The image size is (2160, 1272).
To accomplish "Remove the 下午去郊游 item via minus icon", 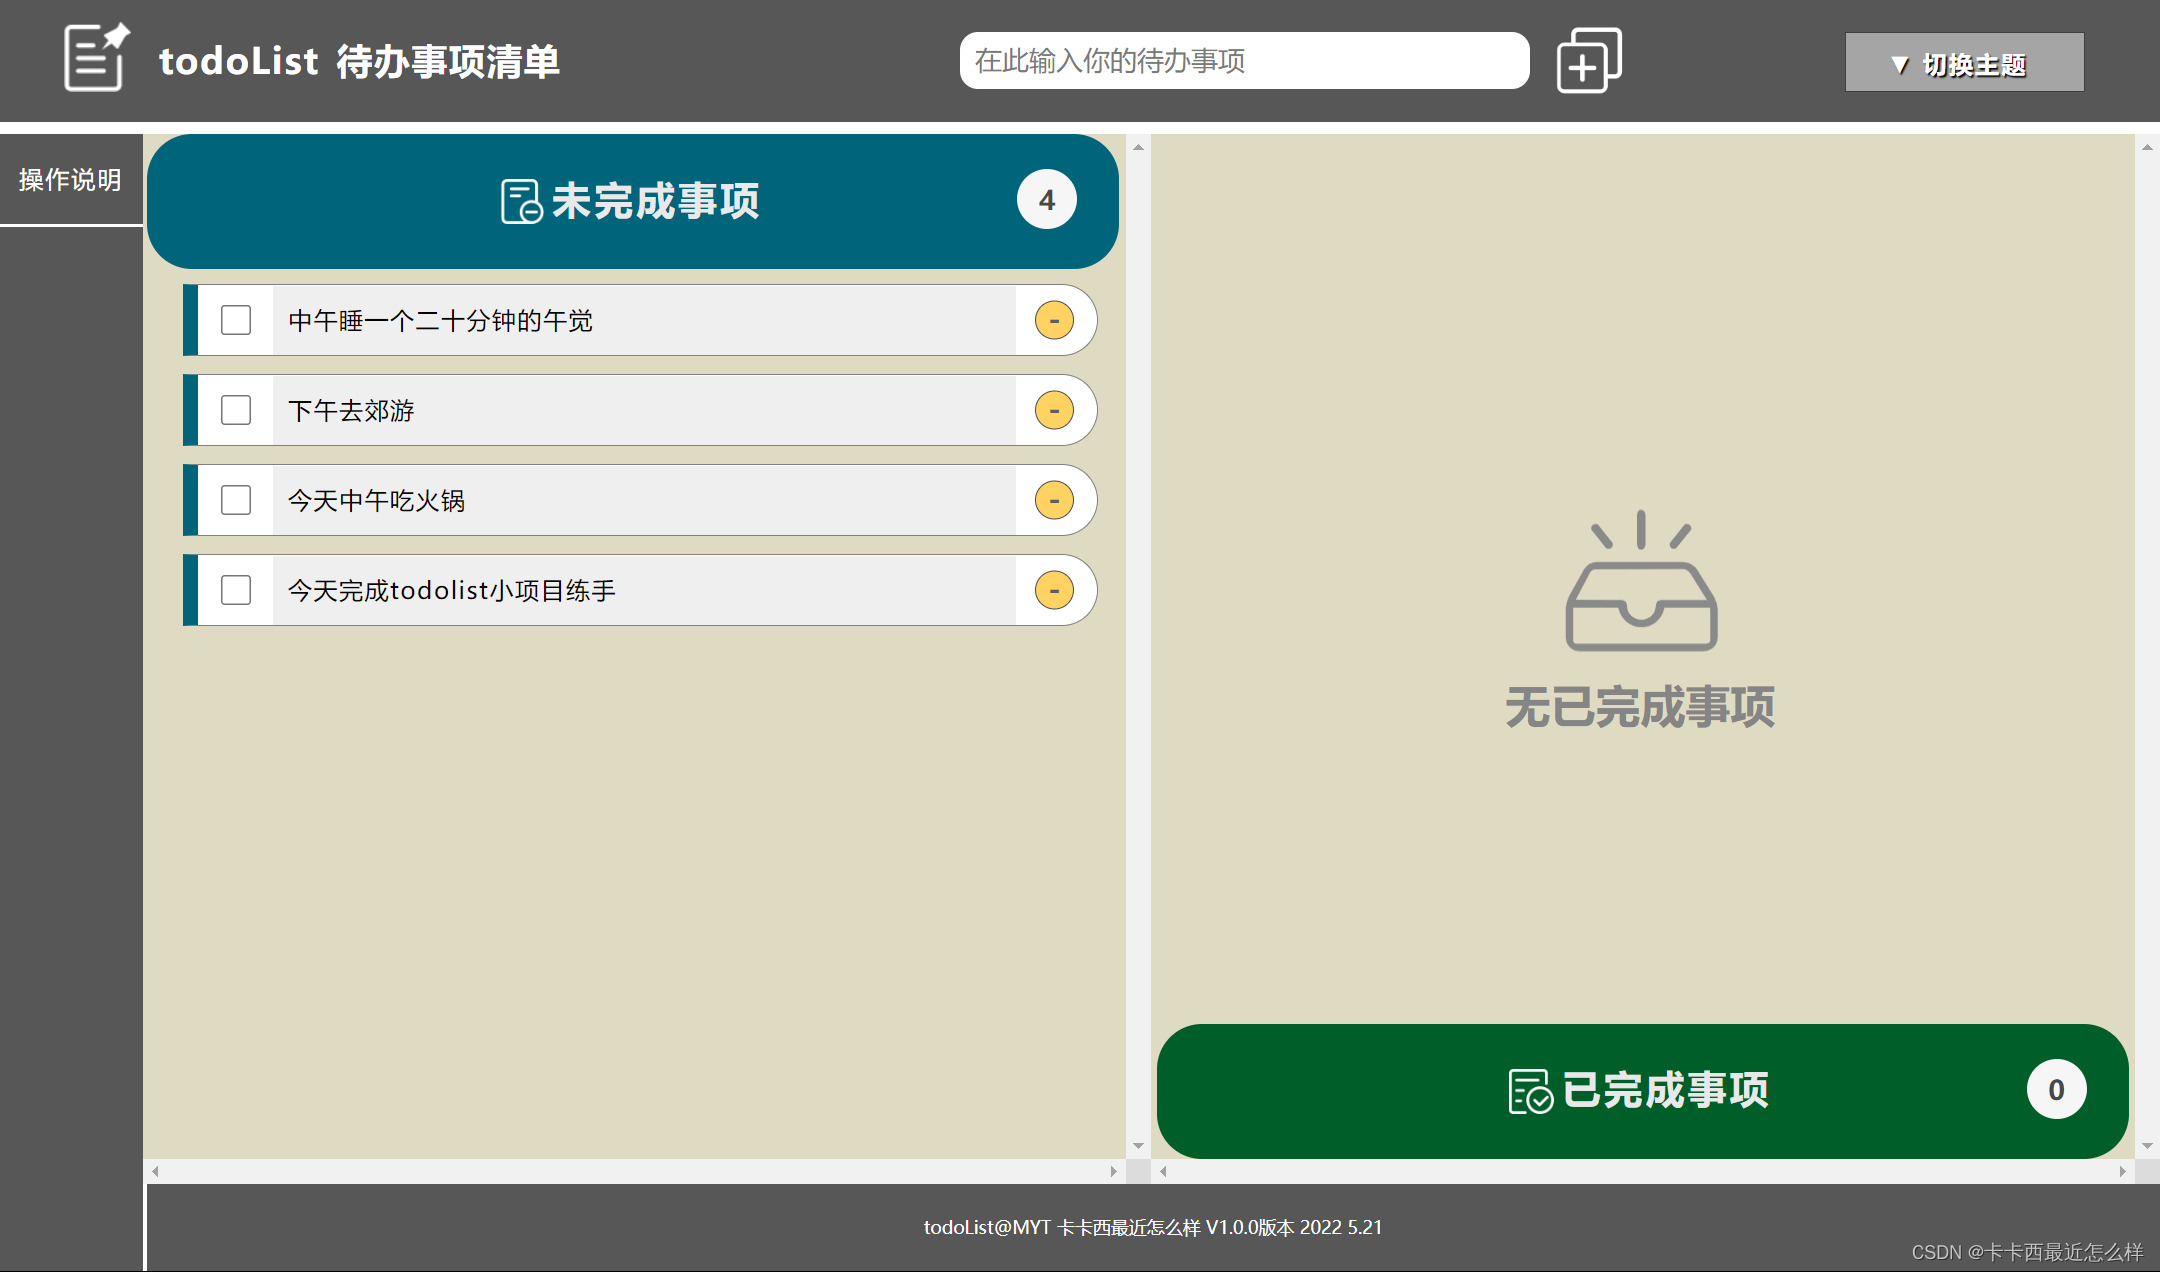I will tap(1054, 410).
